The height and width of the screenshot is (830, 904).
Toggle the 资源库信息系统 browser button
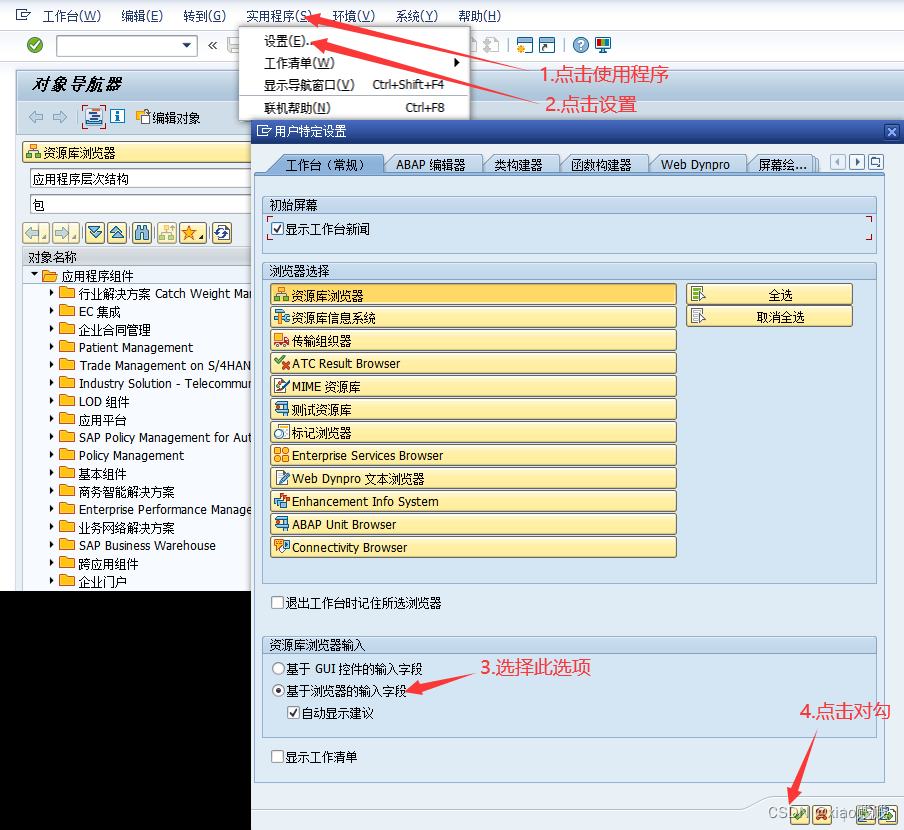click(473, 317)
